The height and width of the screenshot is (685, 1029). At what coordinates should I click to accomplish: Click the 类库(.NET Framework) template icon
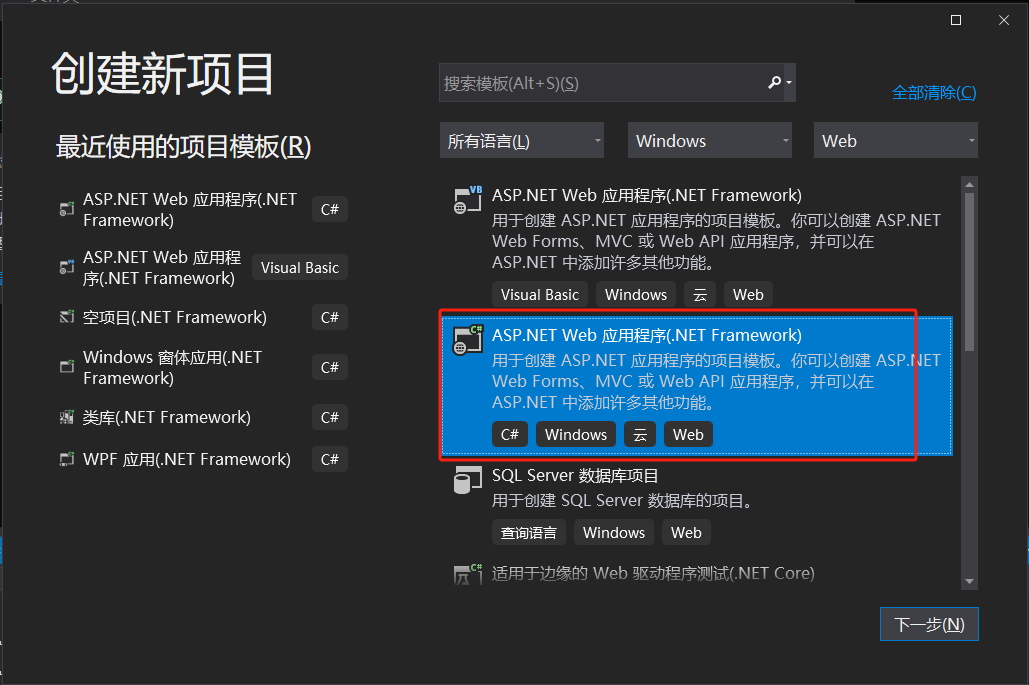pyautogui.click(x=66, y=417)
